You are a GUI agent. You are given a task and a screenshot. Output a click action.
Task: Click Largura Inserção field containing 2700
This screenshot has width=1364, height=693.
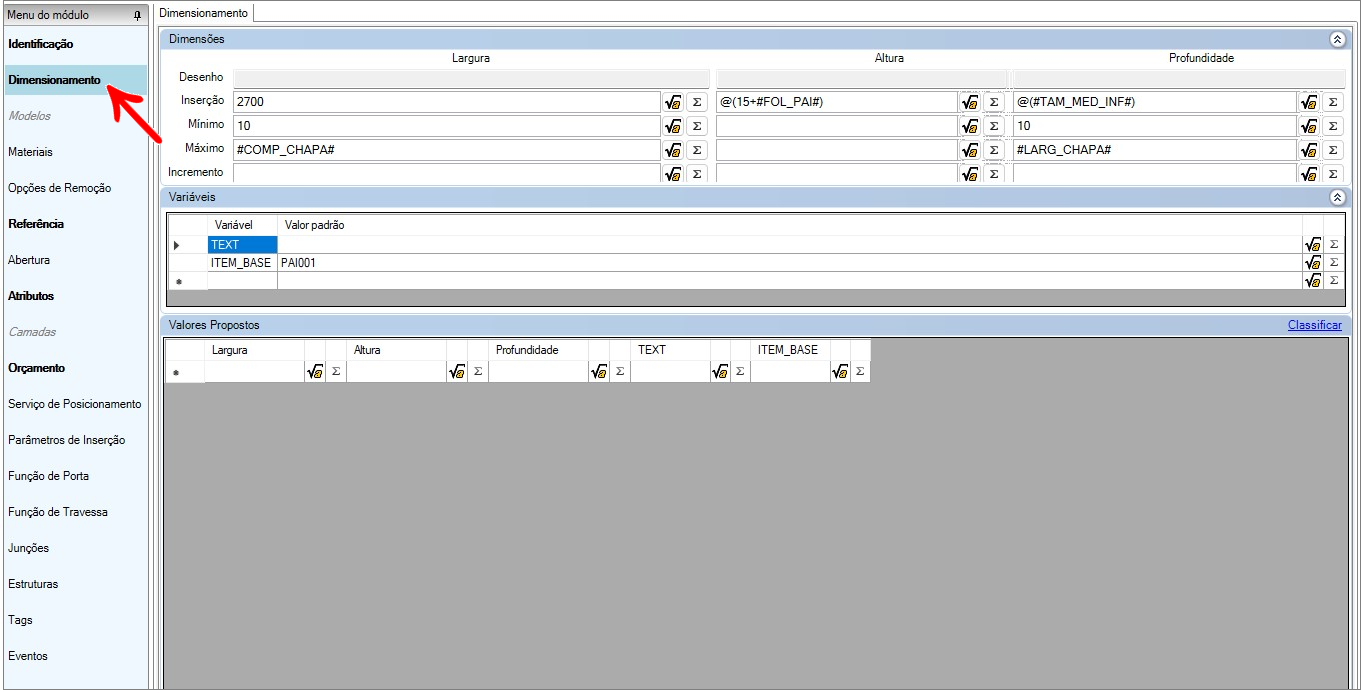pyautogui.click(x=447, y=102)
